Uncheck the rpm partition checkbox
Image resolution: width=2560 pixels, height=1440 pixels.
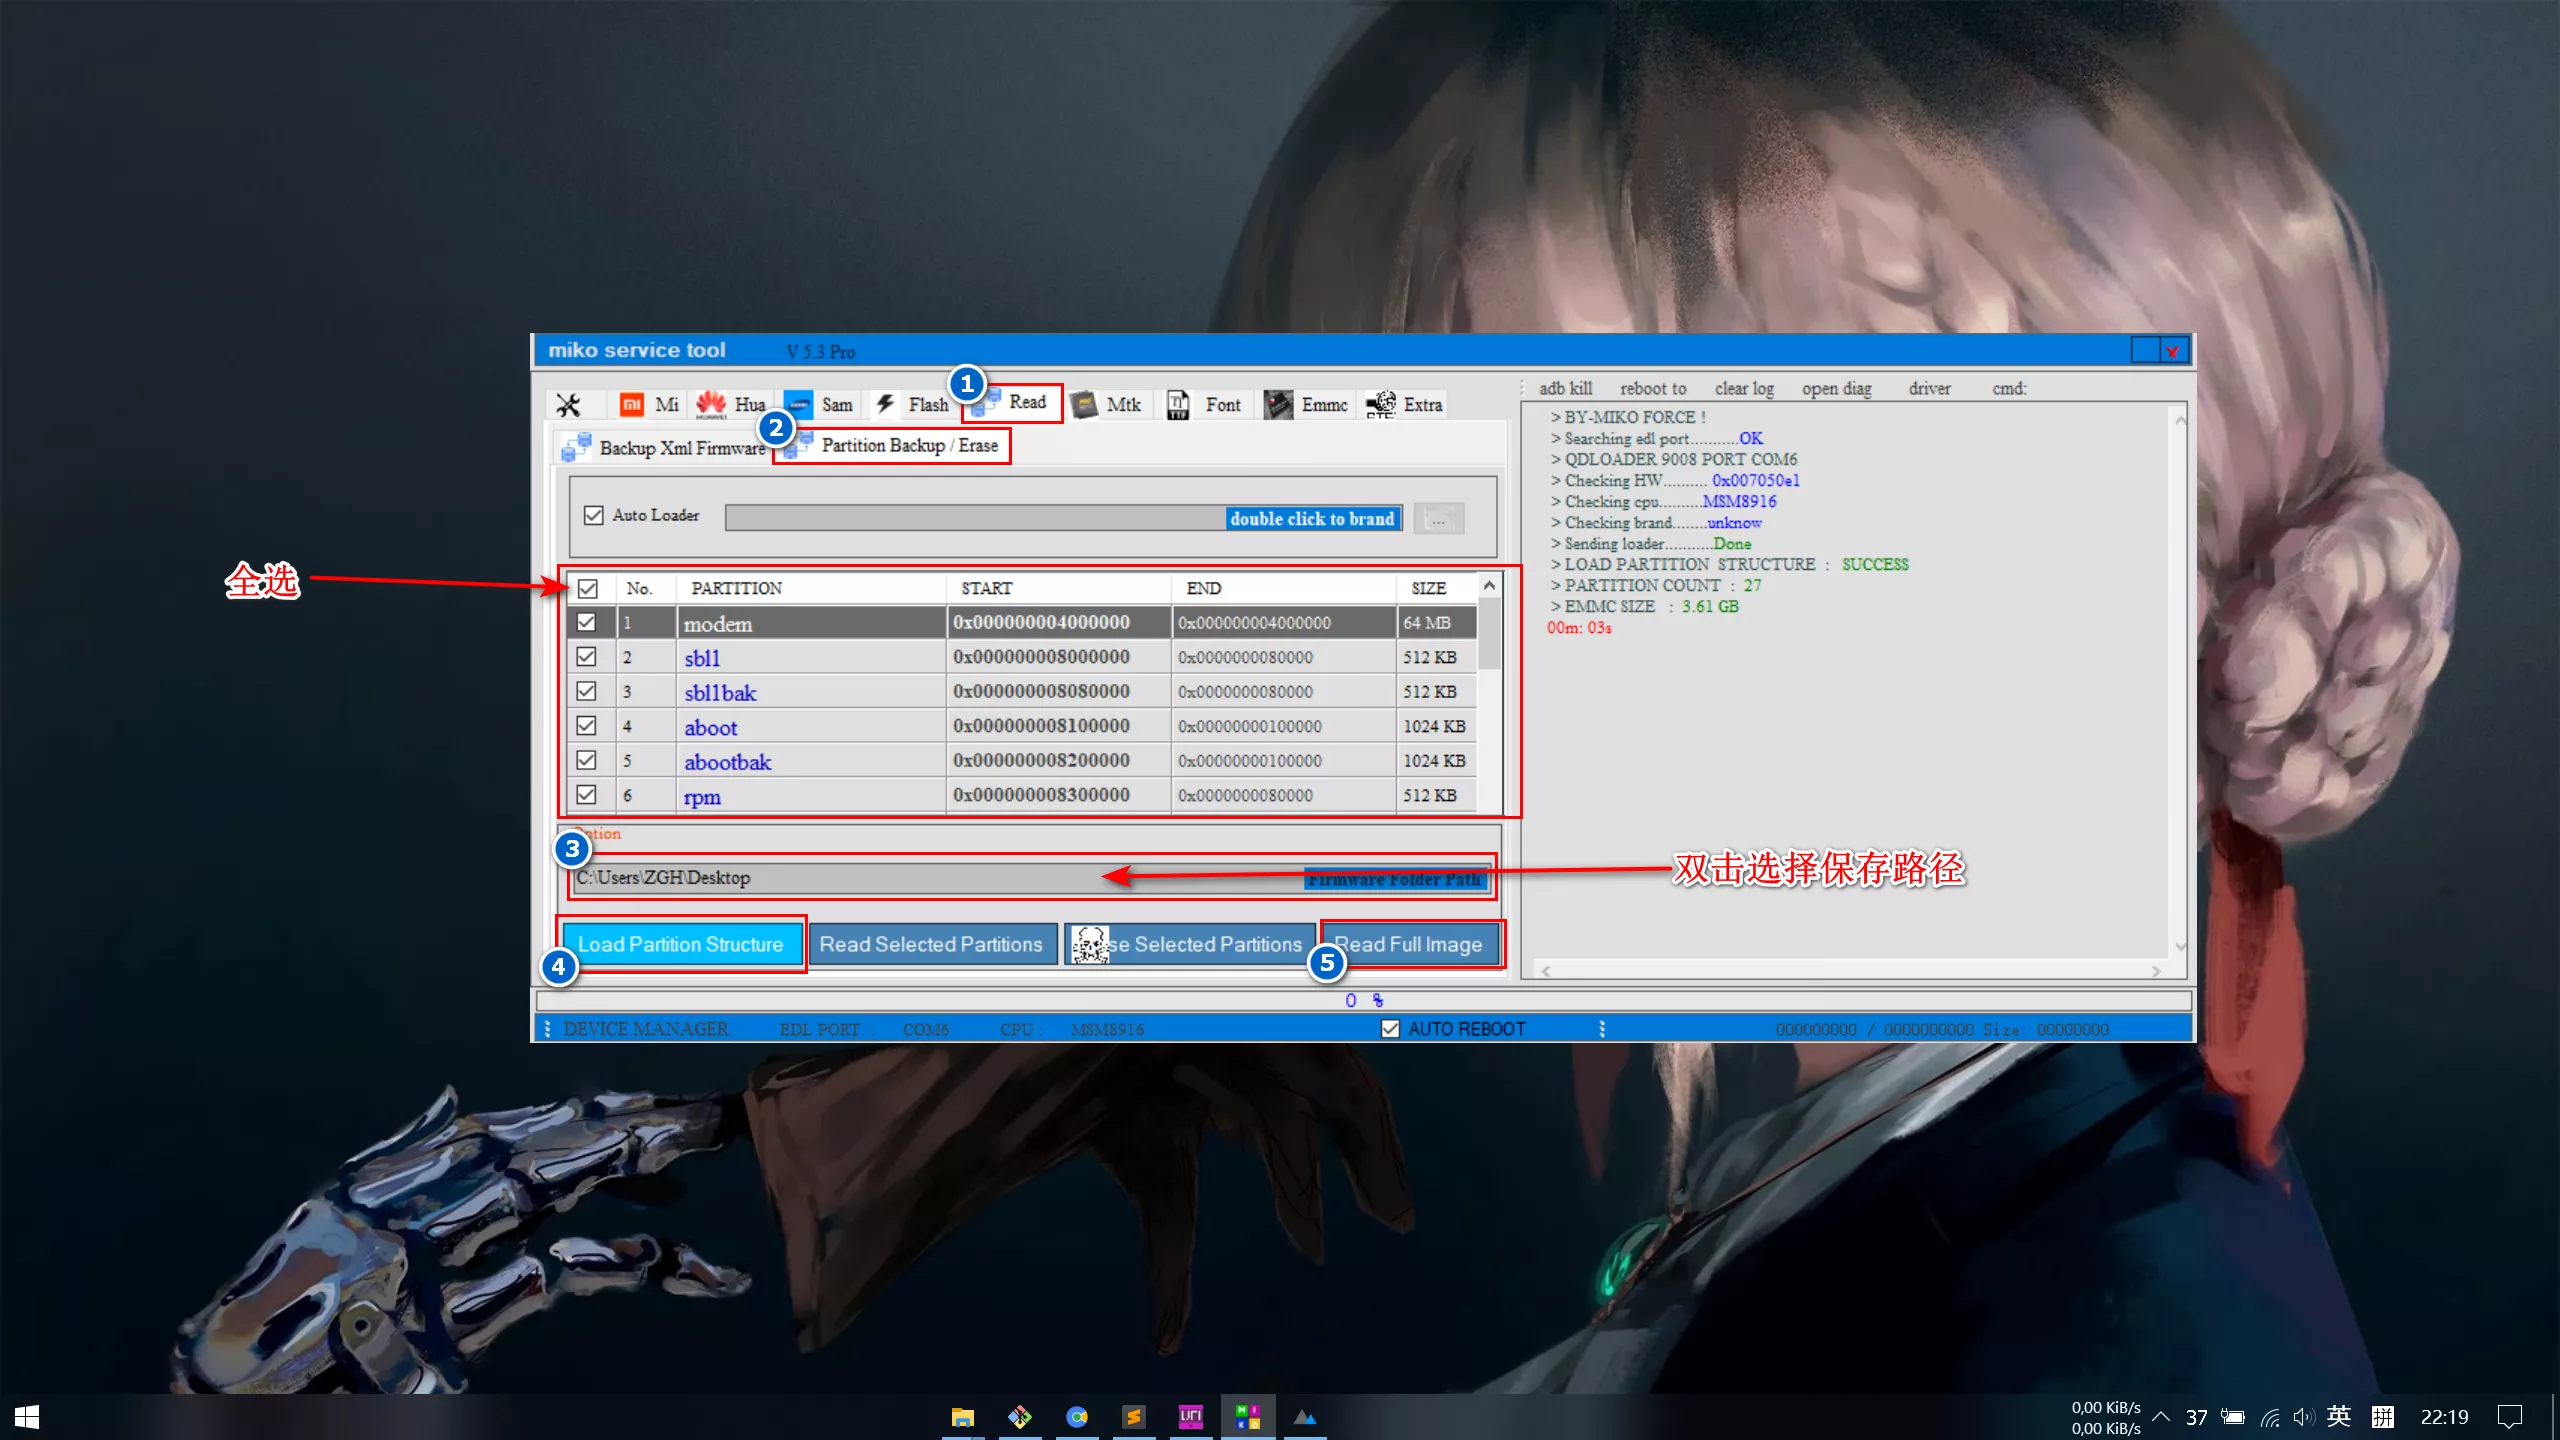(x=587, y=795)
